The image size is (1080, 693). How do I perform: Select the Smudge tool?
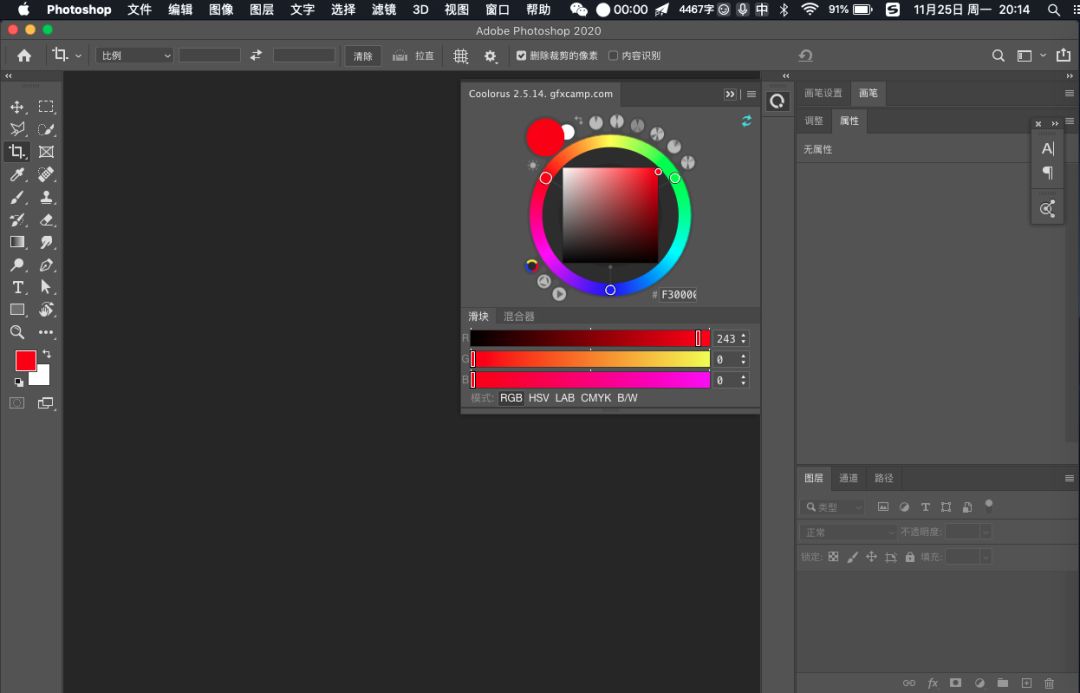coord(46,242)
